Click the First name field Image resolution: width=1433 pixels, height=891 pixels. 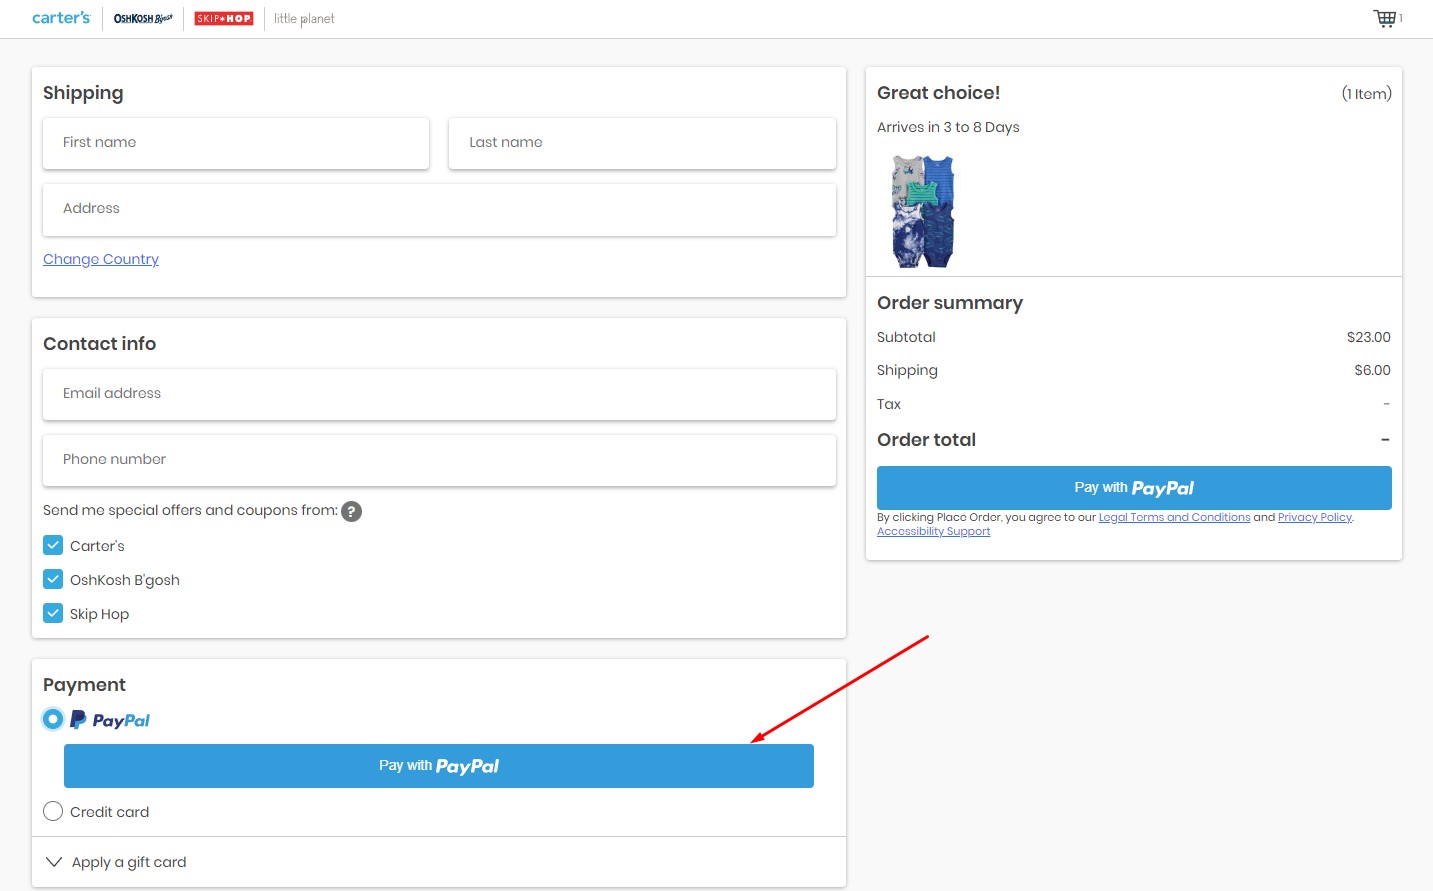click(236, 143)
